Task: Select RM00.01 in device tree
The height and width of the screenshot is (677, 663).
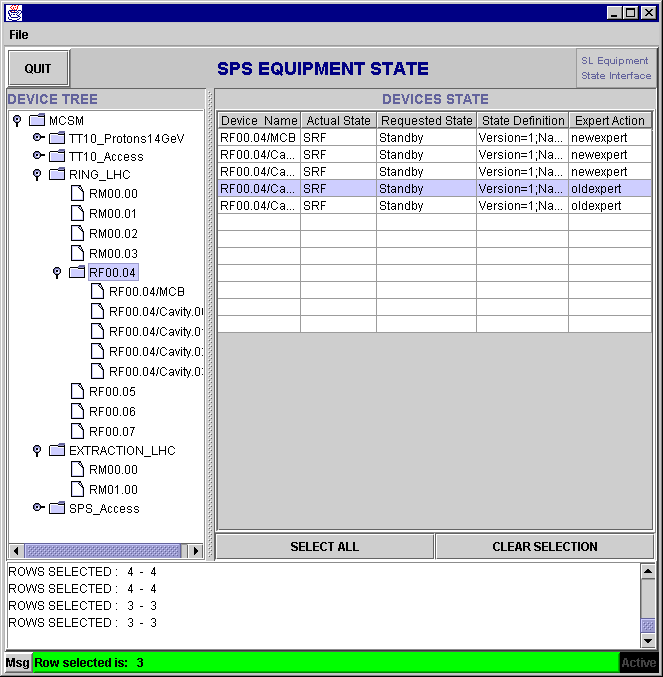Action: (x=113, y=213)
